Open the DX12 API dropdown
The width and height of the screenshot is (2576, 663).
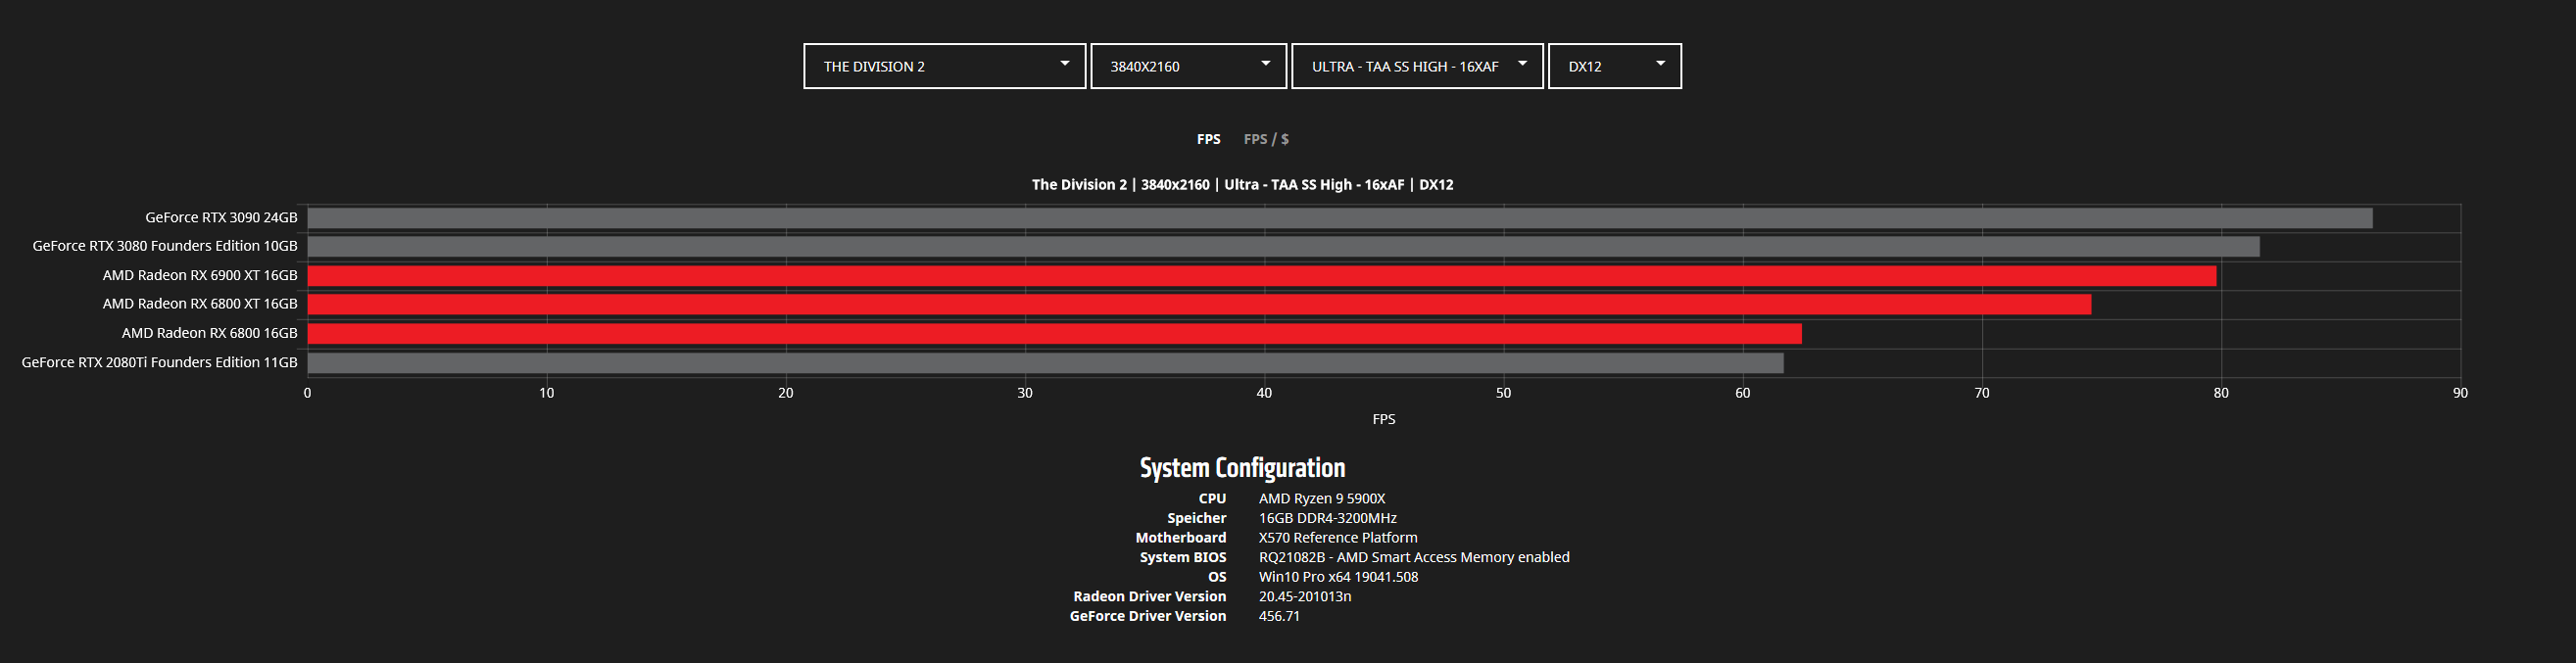point(1614,66)
